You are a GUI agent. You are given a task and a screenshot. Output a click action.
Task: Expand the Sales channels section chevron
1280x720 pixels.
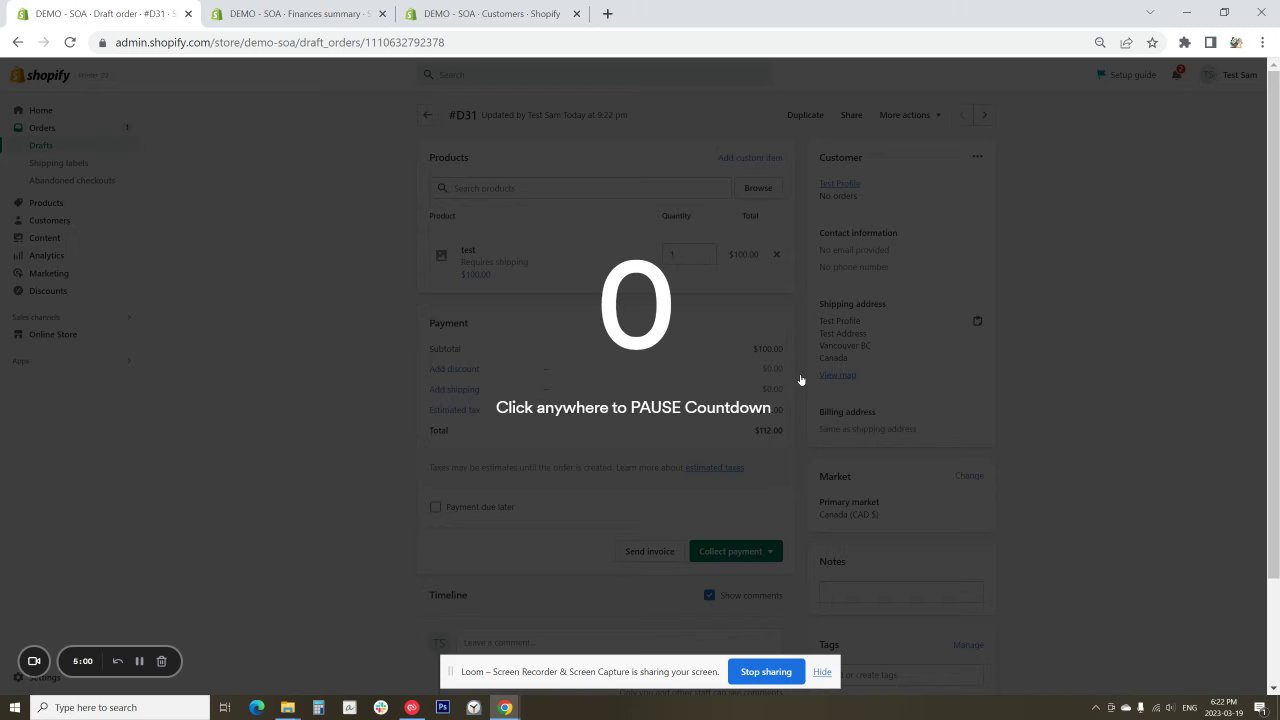129,317
